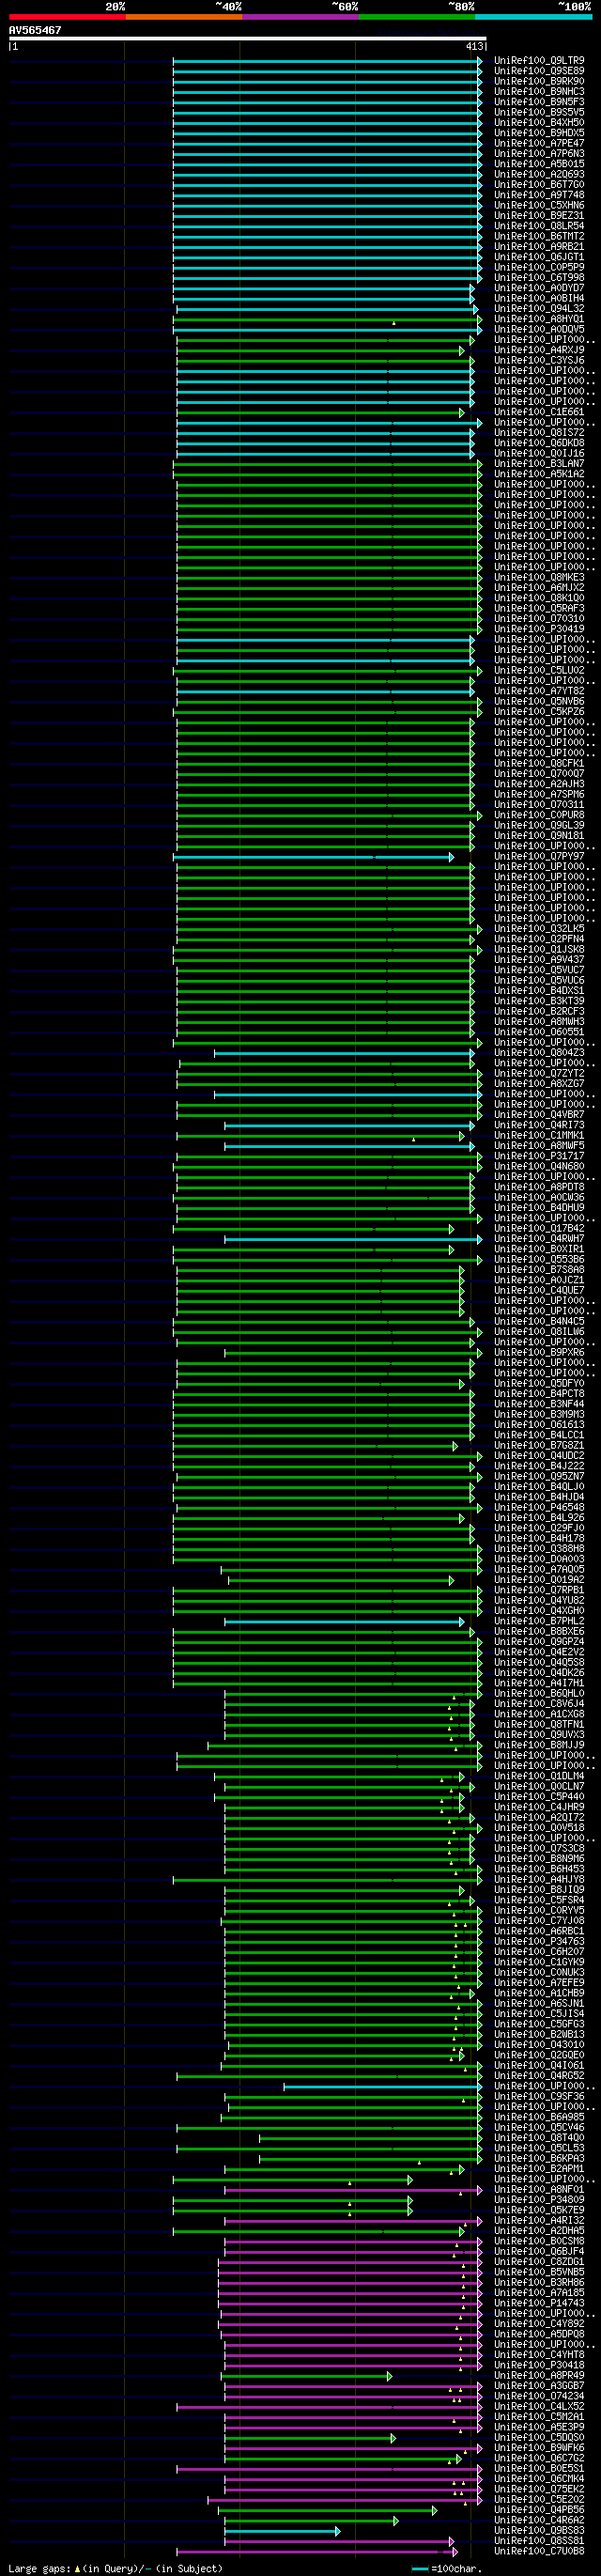Click the Large gaps legend text

click(x=115, y=2568)
